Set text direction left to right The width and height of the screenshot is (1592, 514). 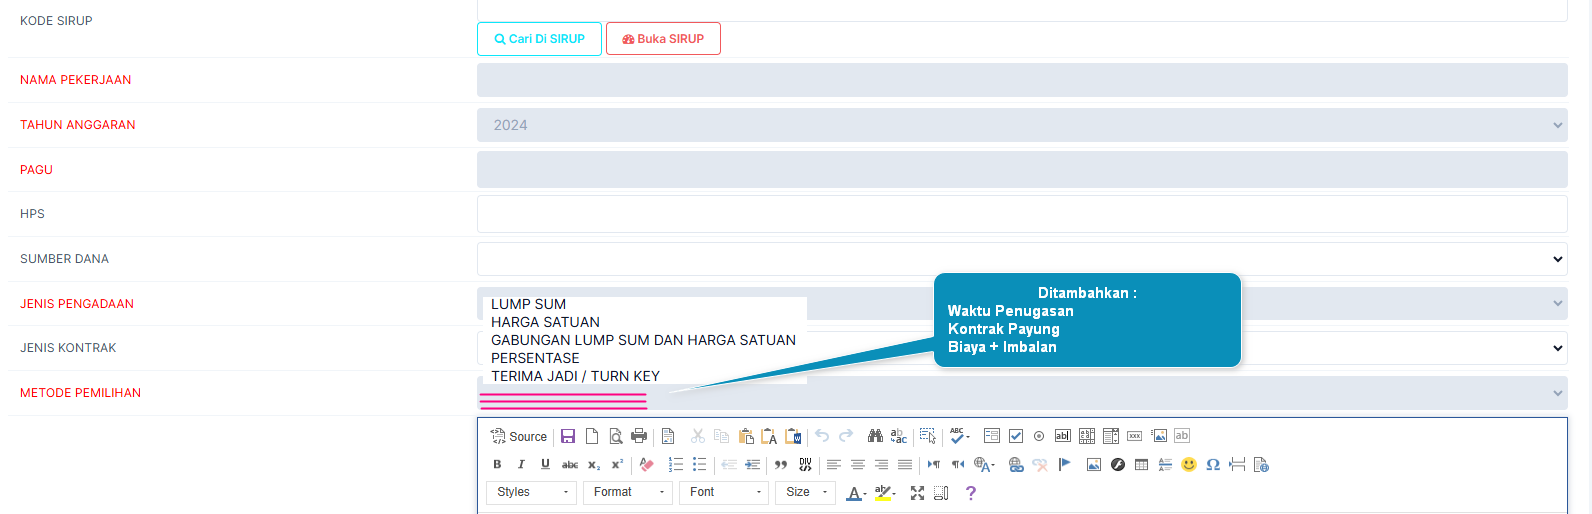point(934,464)
